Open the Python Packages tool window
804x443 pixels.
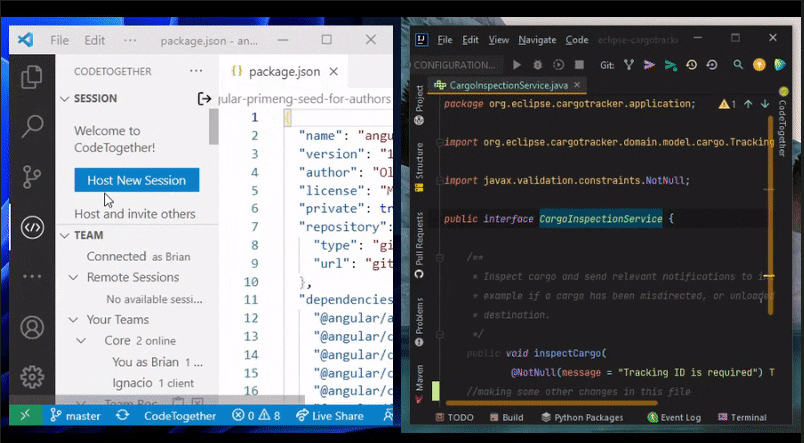(582, 417)
